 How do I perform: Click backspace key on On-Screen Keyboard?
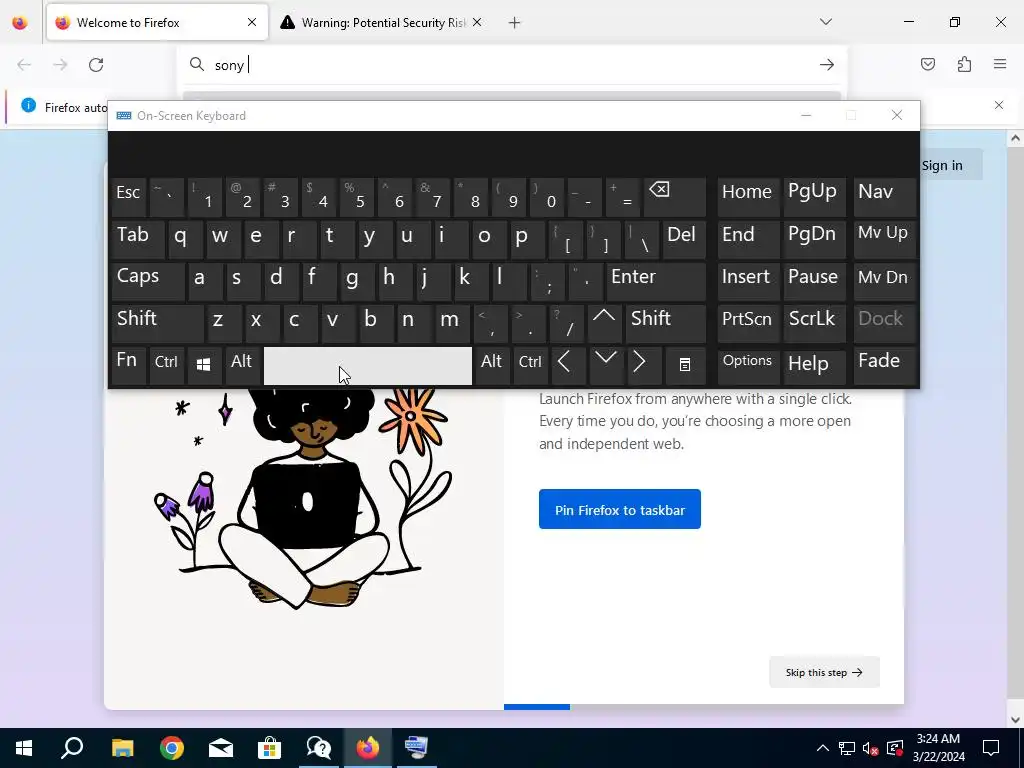(x=675, y=197)
